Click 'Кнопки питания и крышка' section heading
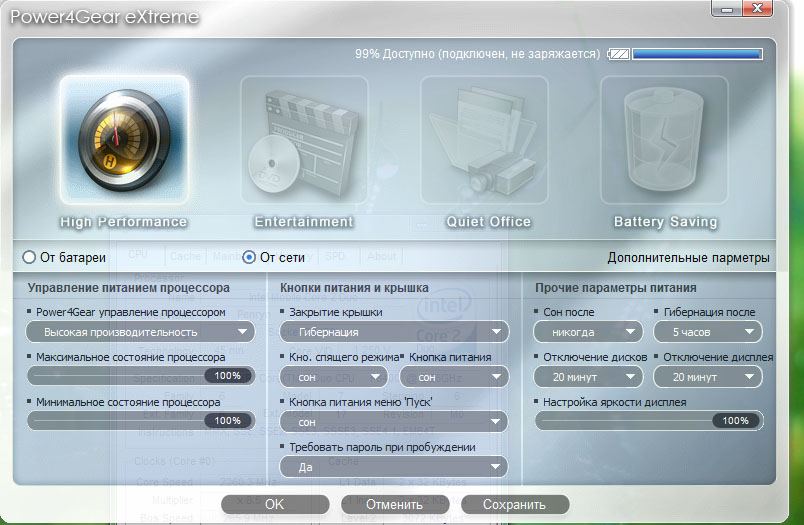 coord(354,288)
